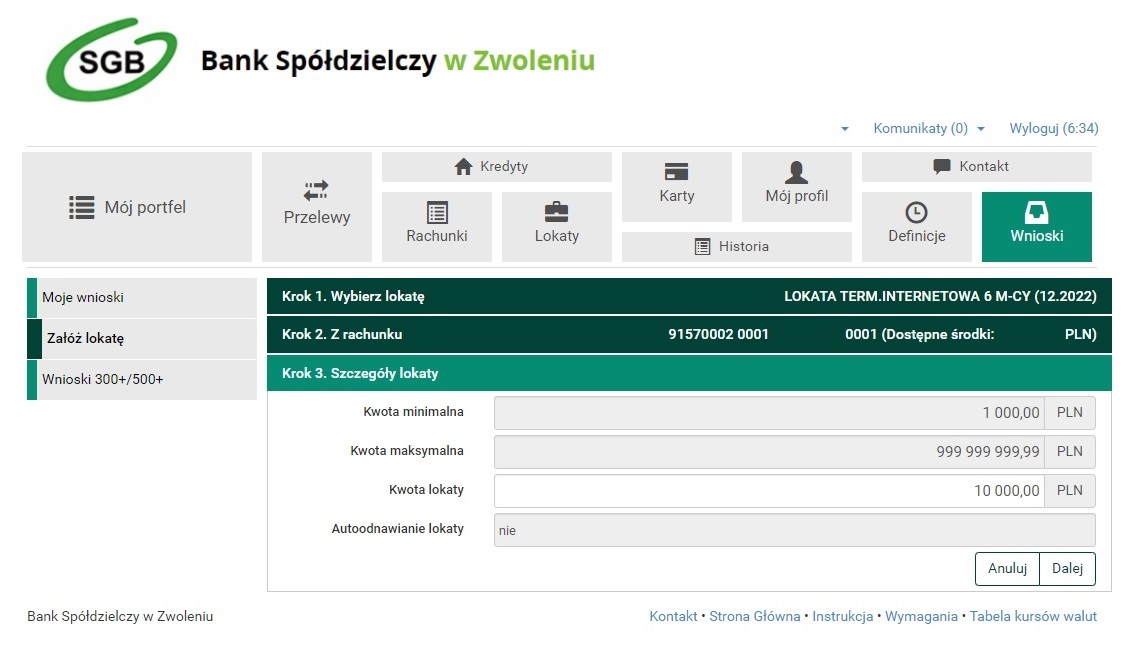The height and width of the screenshot is (648, 1134).
Task: Click the SGB bank logo
Action: click(x=111, y=59)
